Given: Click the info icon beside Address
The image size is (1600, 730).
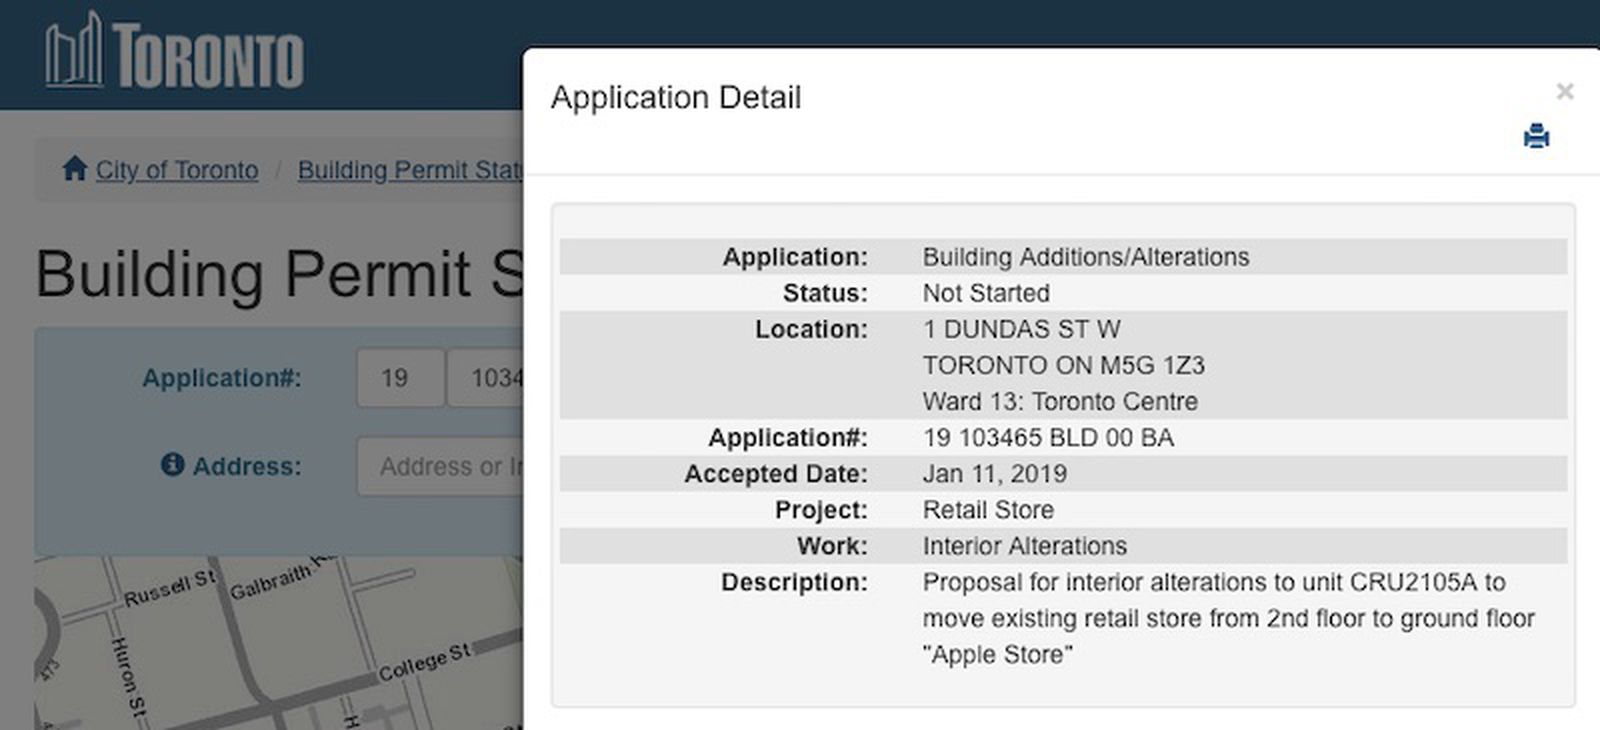Looking at the screenshot, I should 173,465.
